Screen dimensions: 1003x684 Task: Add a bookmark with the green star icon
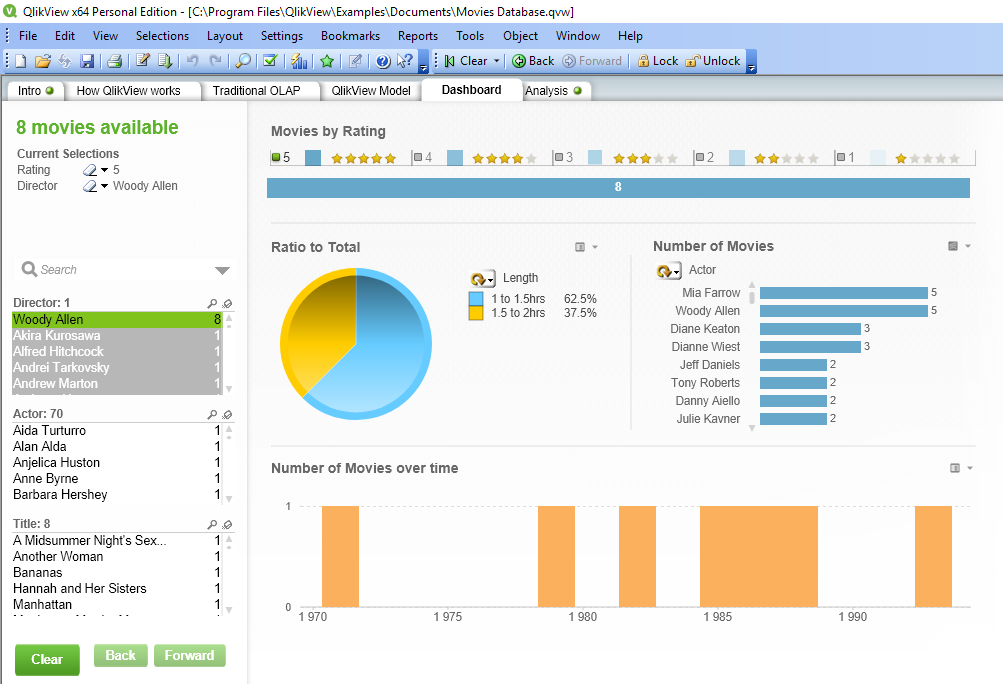pos(327,61)
